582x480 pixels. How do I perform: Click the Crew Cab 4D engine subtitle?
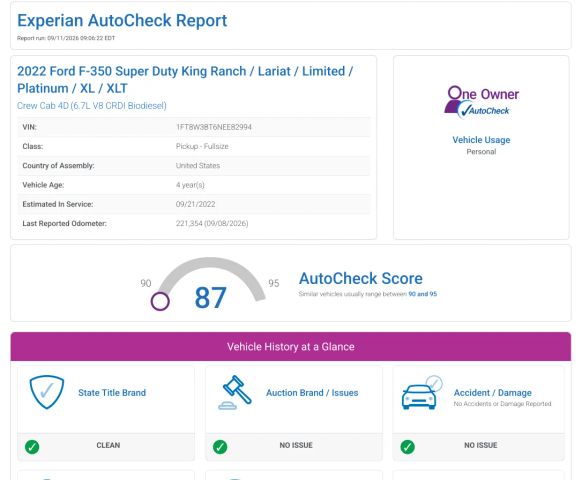(x=92, y=106)
